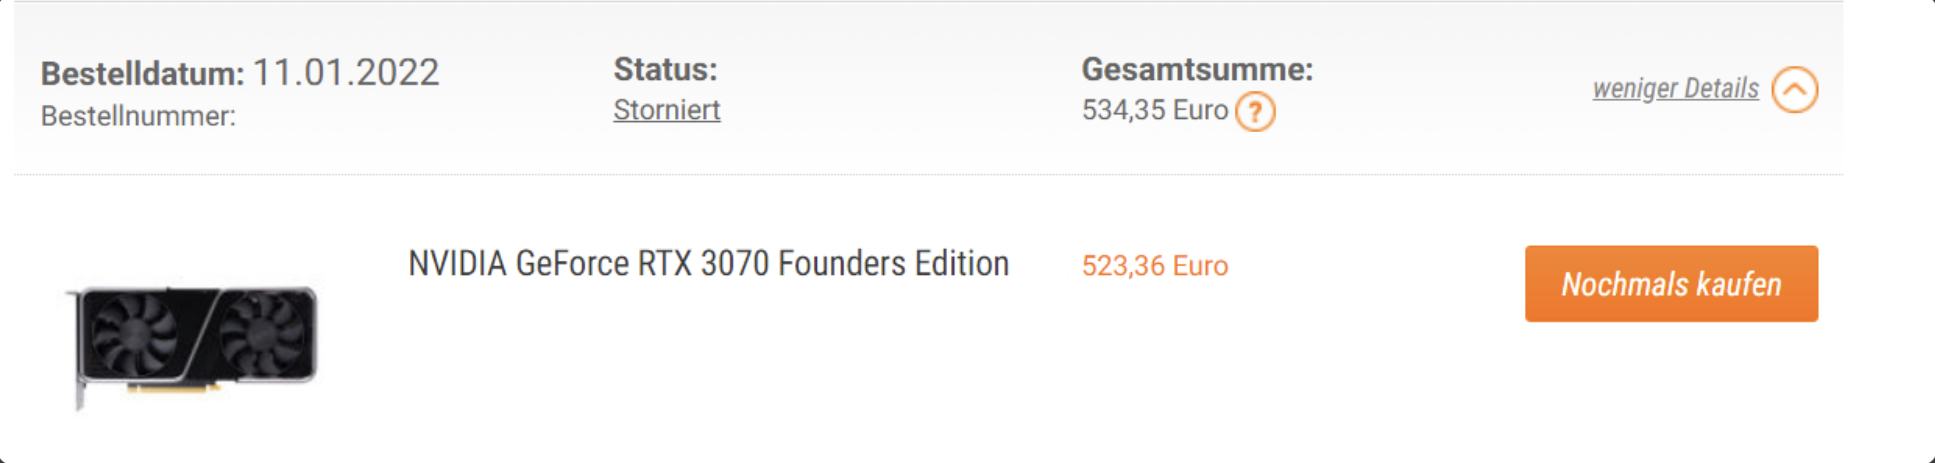Open the 'Storniert' status link
The height and width of the screenshot is (463, 1935).
(667, 110)
